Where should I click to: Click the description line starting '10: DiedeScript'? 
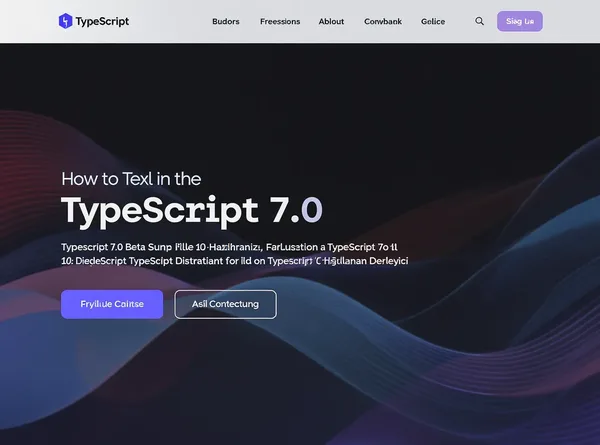pos(235,260)
